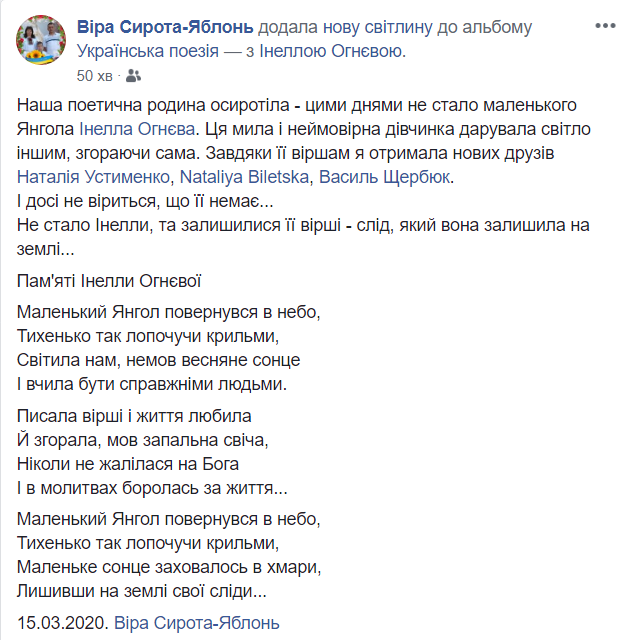This screenshot has width=621, height=640.
Task: Open Віра Сирота-Яблонь signature link at bottom
Action: [x=197, y=623]
